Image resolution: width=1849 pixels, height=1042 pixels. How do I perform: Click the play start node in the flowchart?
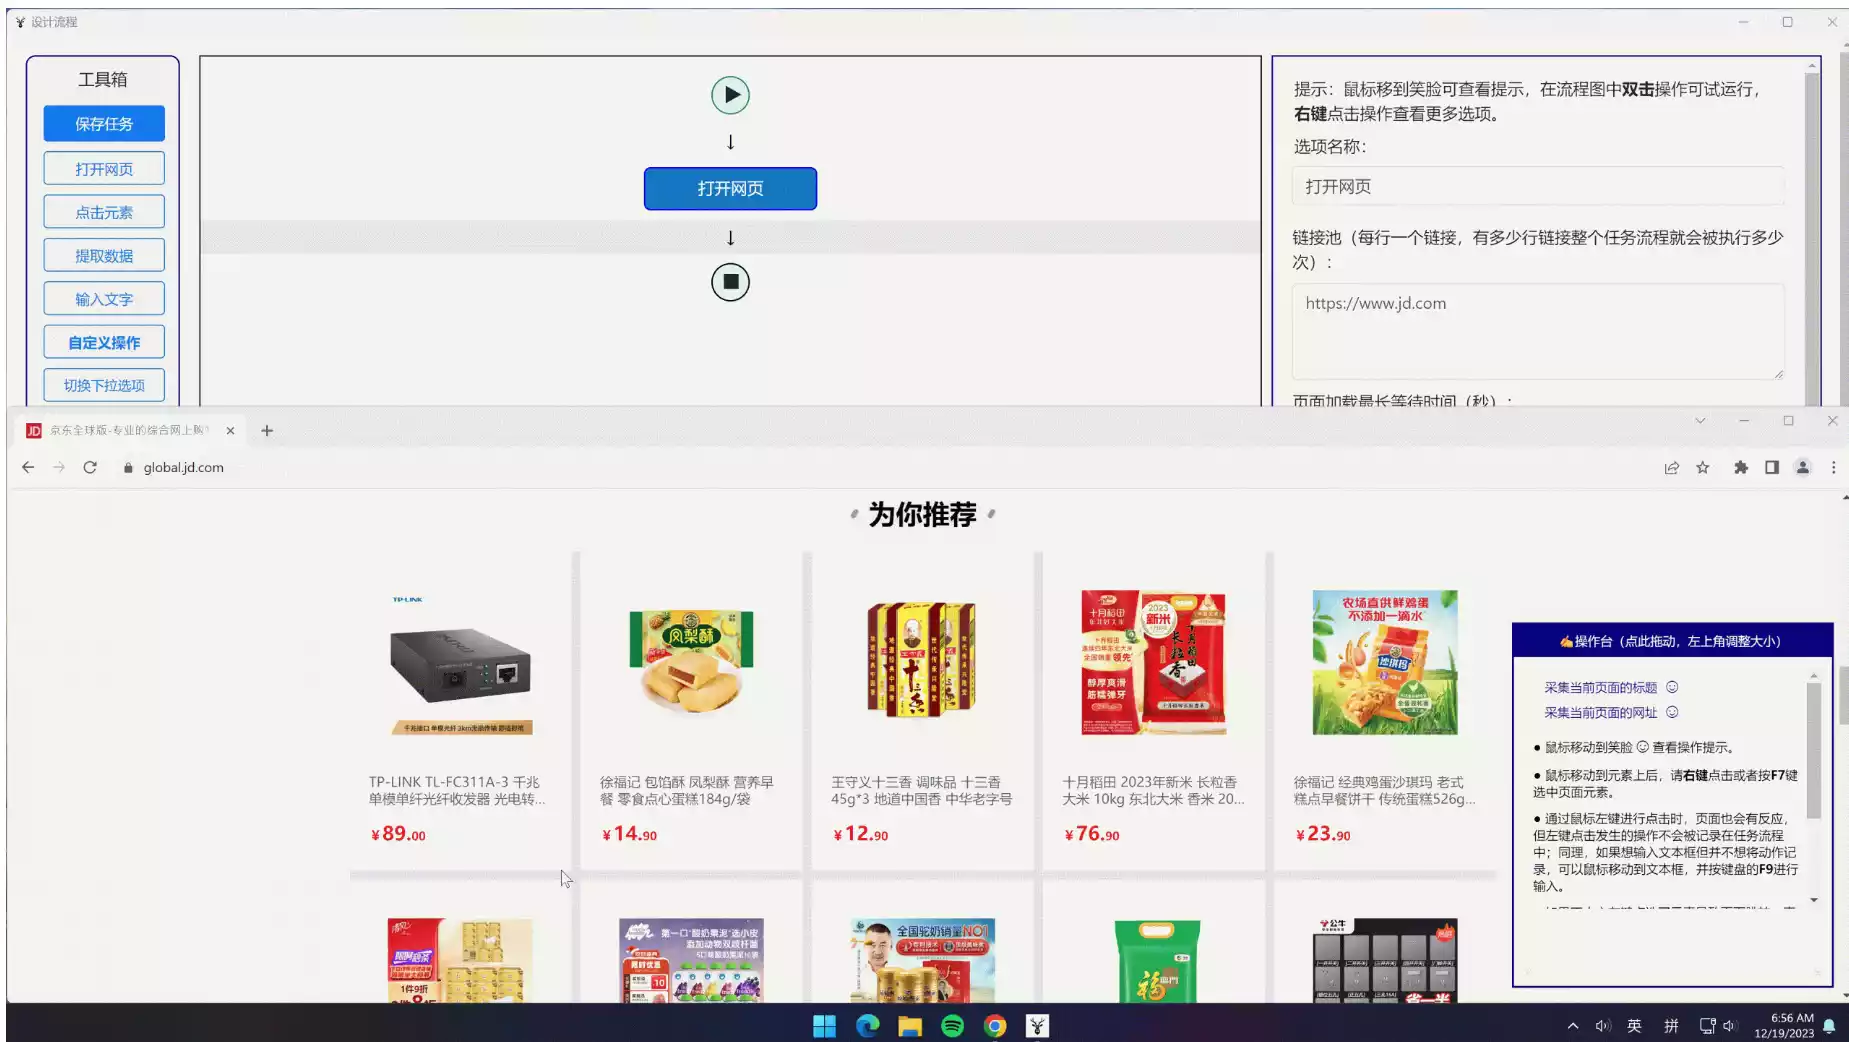(x=730, y=95)
